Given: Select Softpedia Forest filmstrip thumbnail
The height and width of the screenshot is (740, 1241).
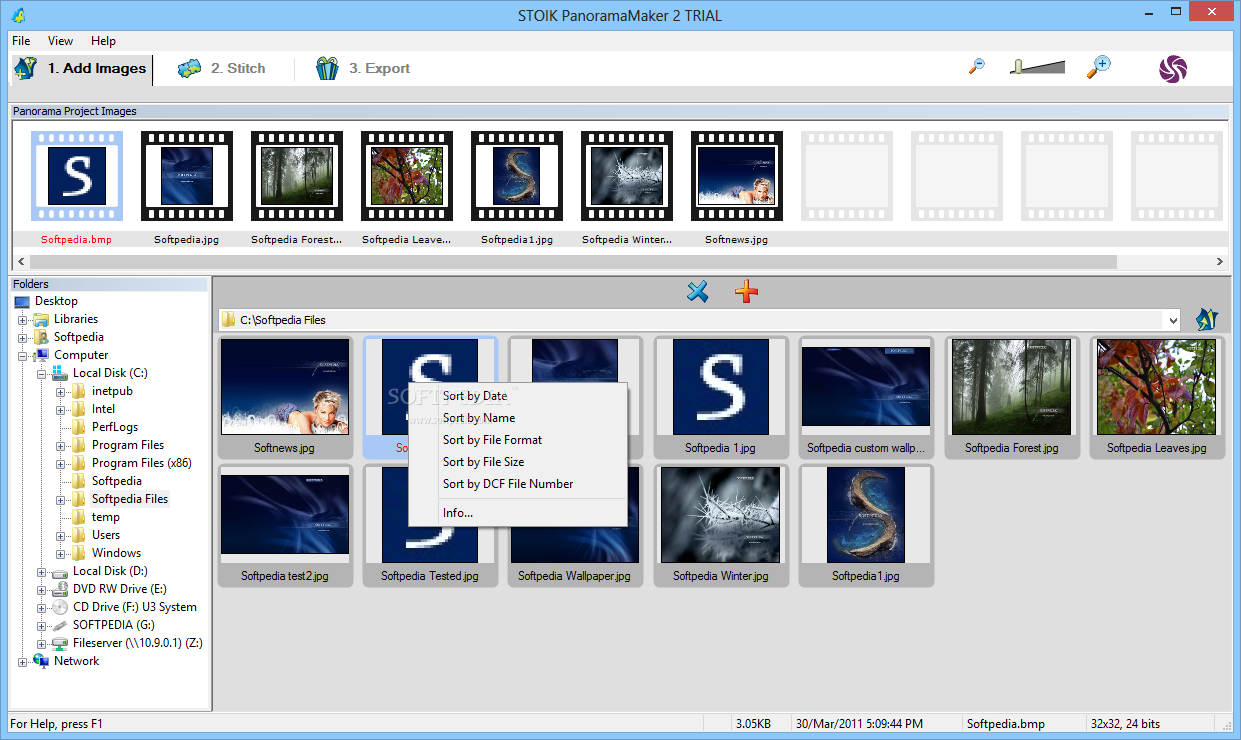Looking at the screenshot, I should [297, 176].
